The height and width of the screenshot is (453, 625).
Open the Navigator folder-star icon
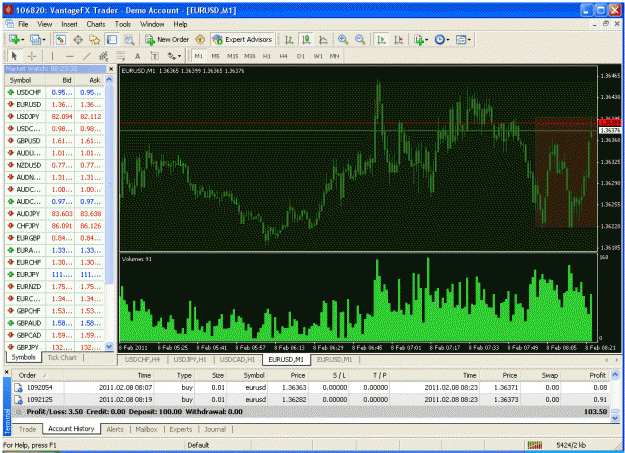point(94,39)
